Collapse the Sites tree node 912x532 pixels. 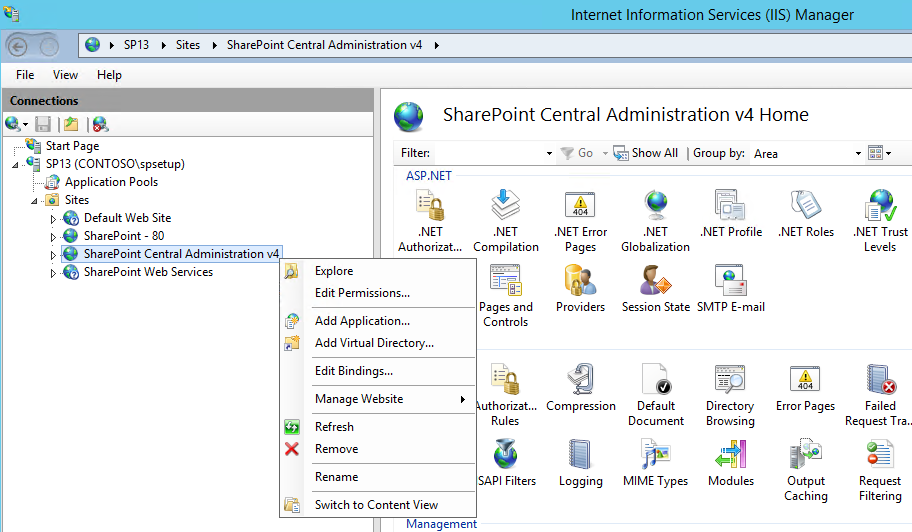point(34,201)
